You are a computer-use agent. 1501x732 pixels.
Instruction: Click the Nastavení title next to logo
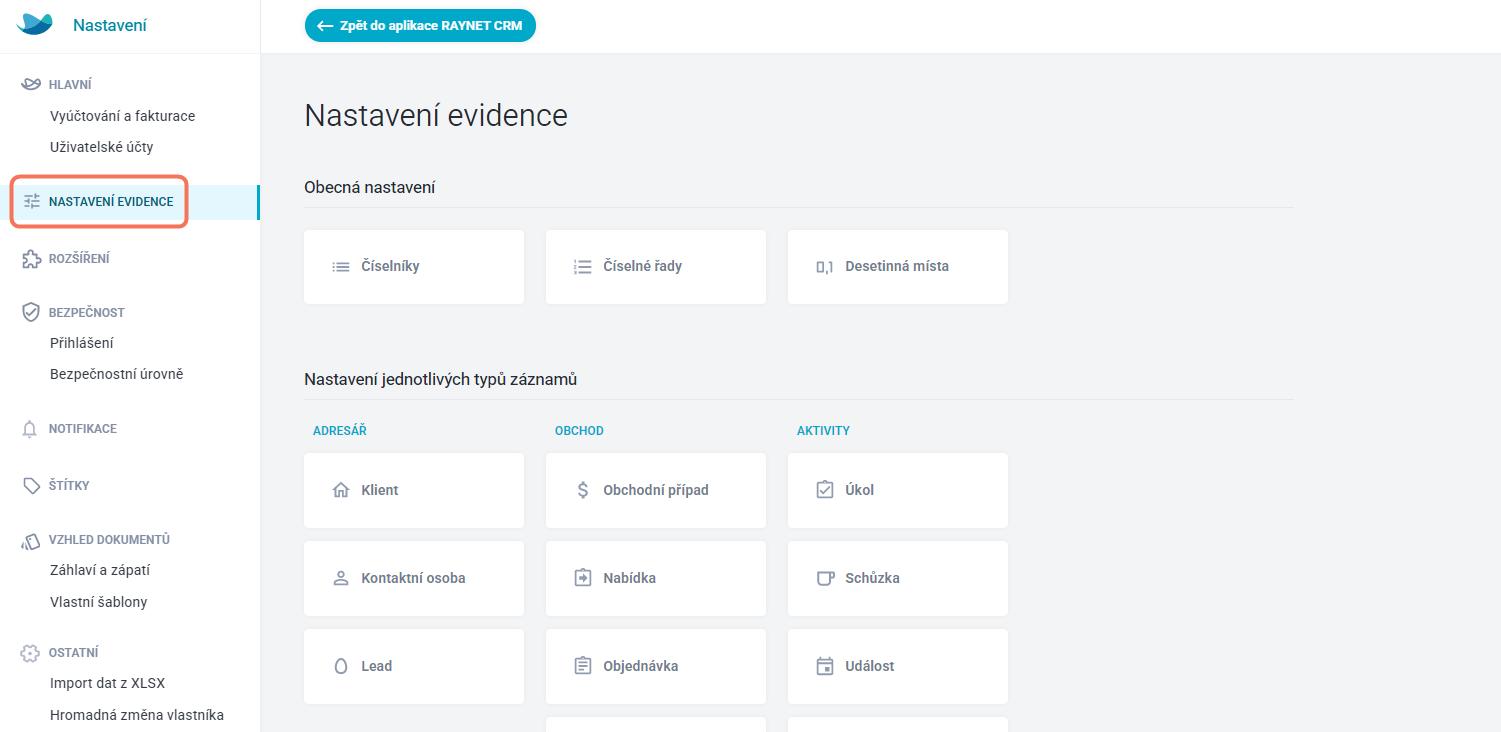coord(110,25)
